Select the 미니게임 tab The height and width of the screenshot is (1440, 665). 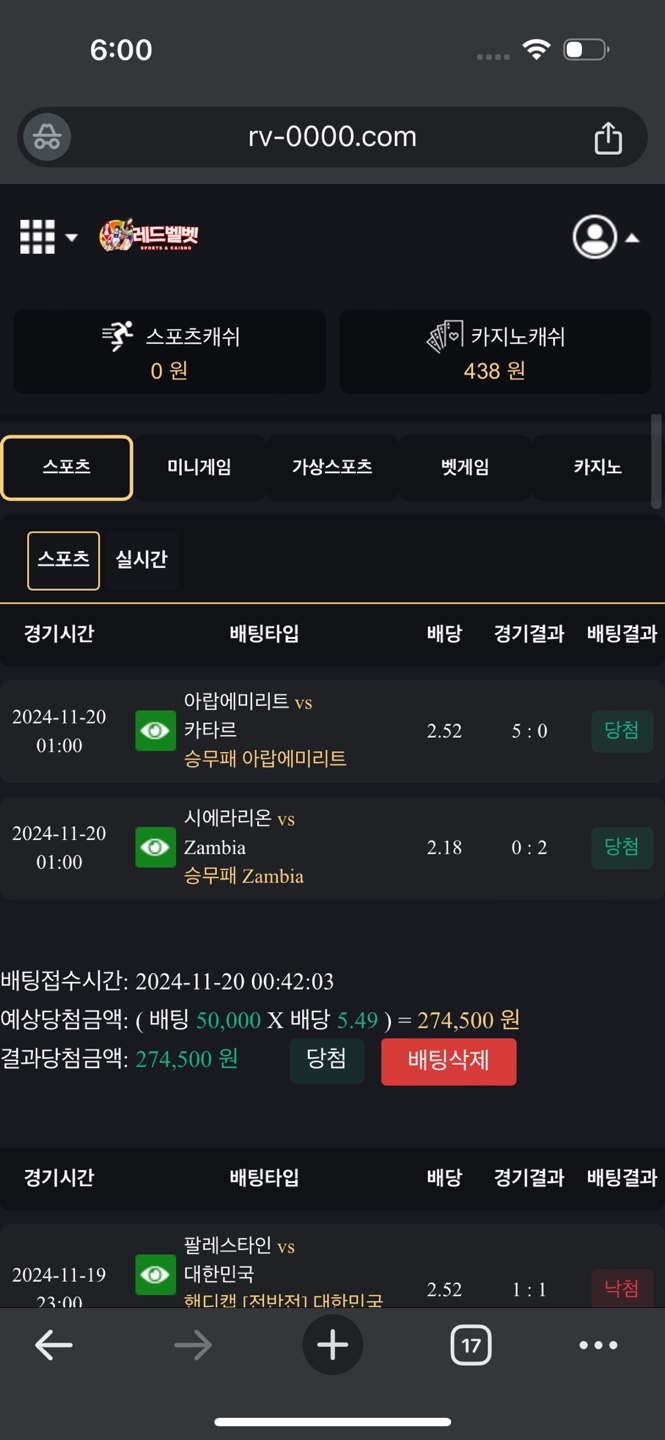pyautogui.click(x=199, y=467)
